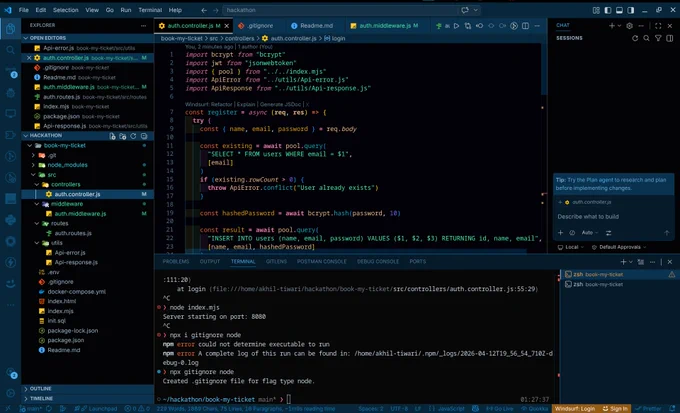Click Windsurf: Login status button
This screenshot has width=680, height=413.
point(575,409)
